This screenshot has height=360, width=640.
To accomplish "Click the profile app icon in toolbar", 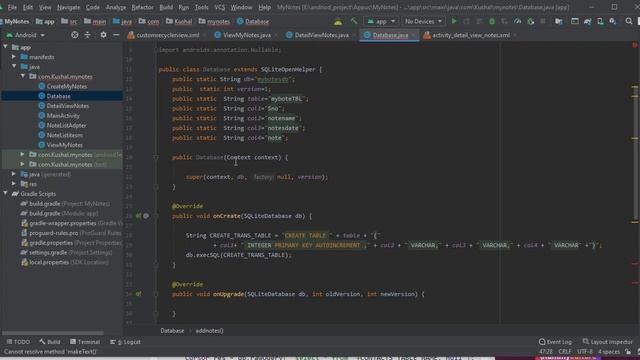I will coord(518,21).
